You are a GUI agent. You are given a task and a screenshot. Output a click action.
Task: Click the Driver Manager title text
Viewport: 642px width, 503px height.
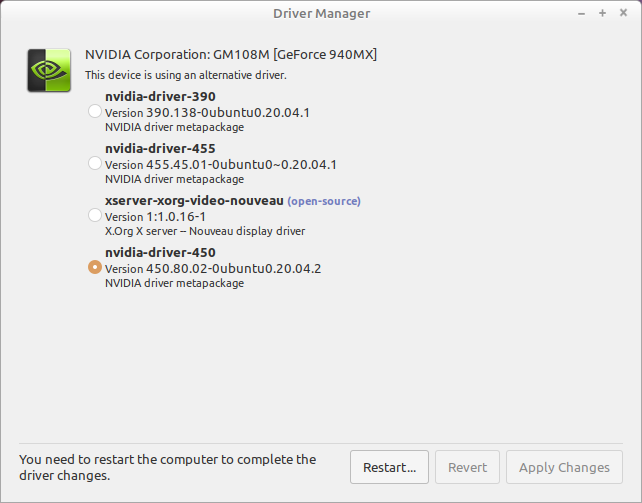coord(321,14)
